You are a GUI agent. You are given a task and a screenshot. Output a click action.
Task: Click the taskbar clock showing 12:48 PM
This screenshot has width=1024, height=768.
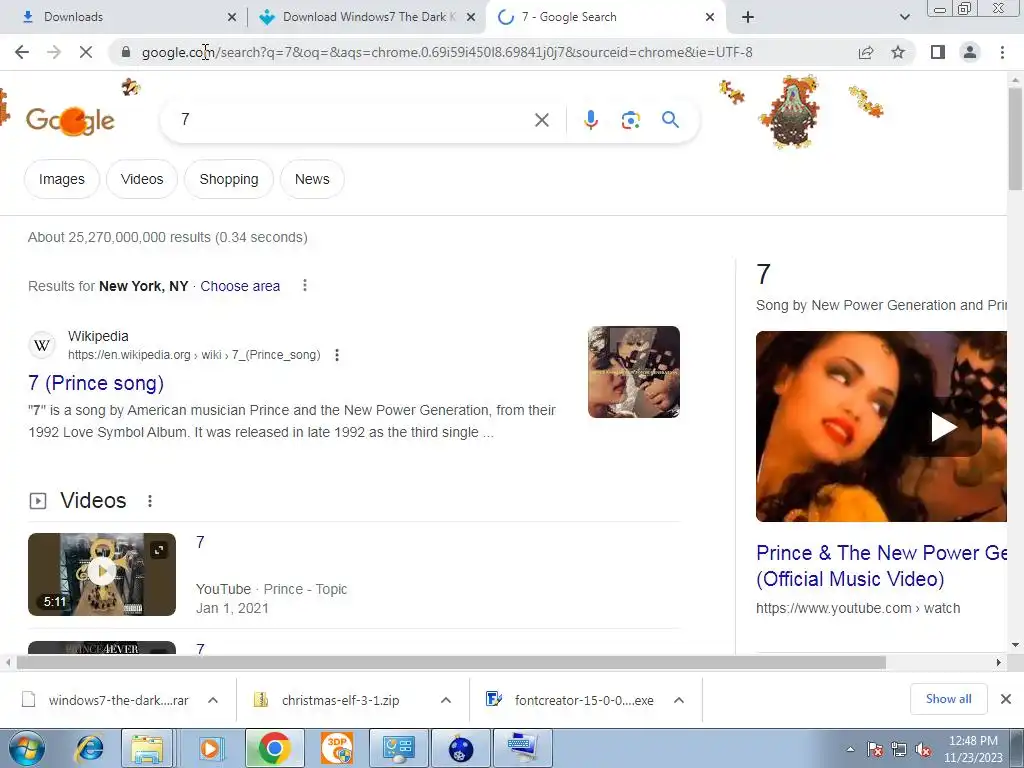click(x=973, y=749)
